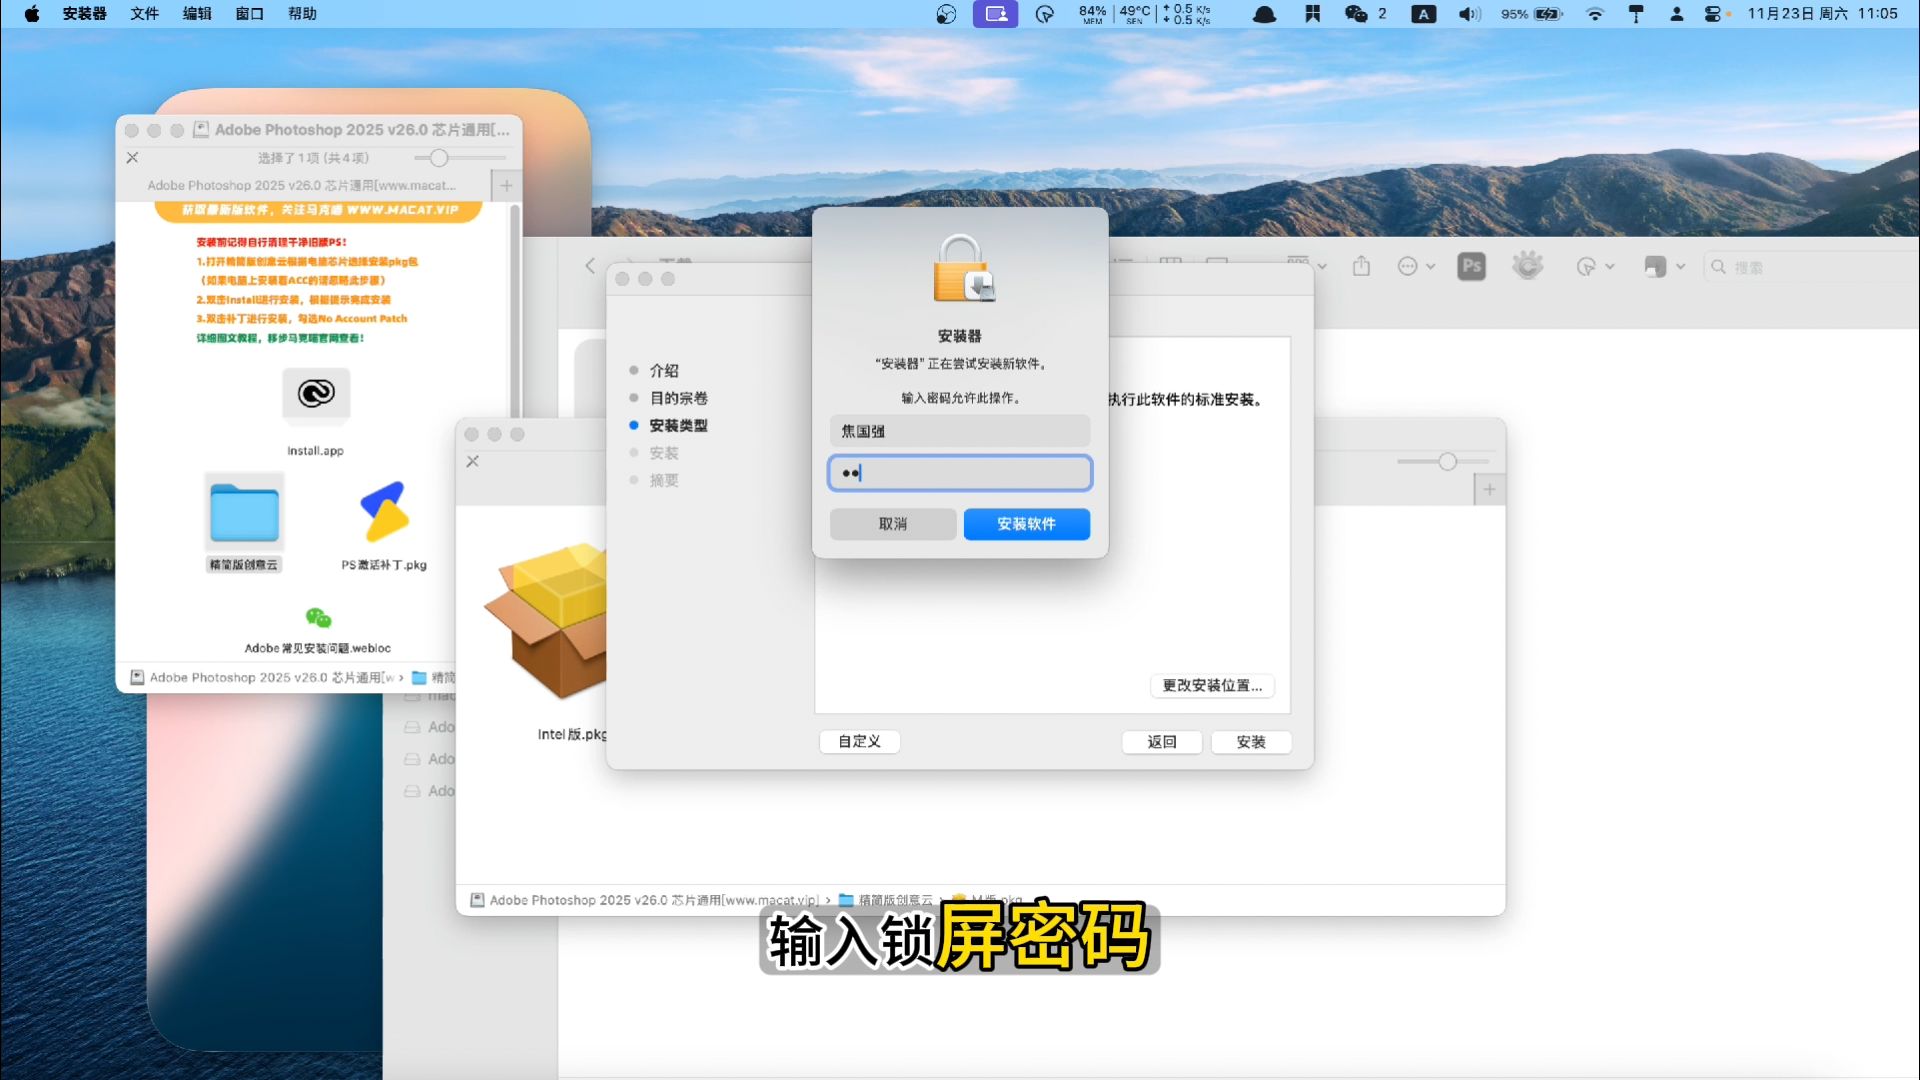Select the PS激活补丁.pkg file icon
Image resolution: width=1920 pixels, height=1080 pixels.
384,512
